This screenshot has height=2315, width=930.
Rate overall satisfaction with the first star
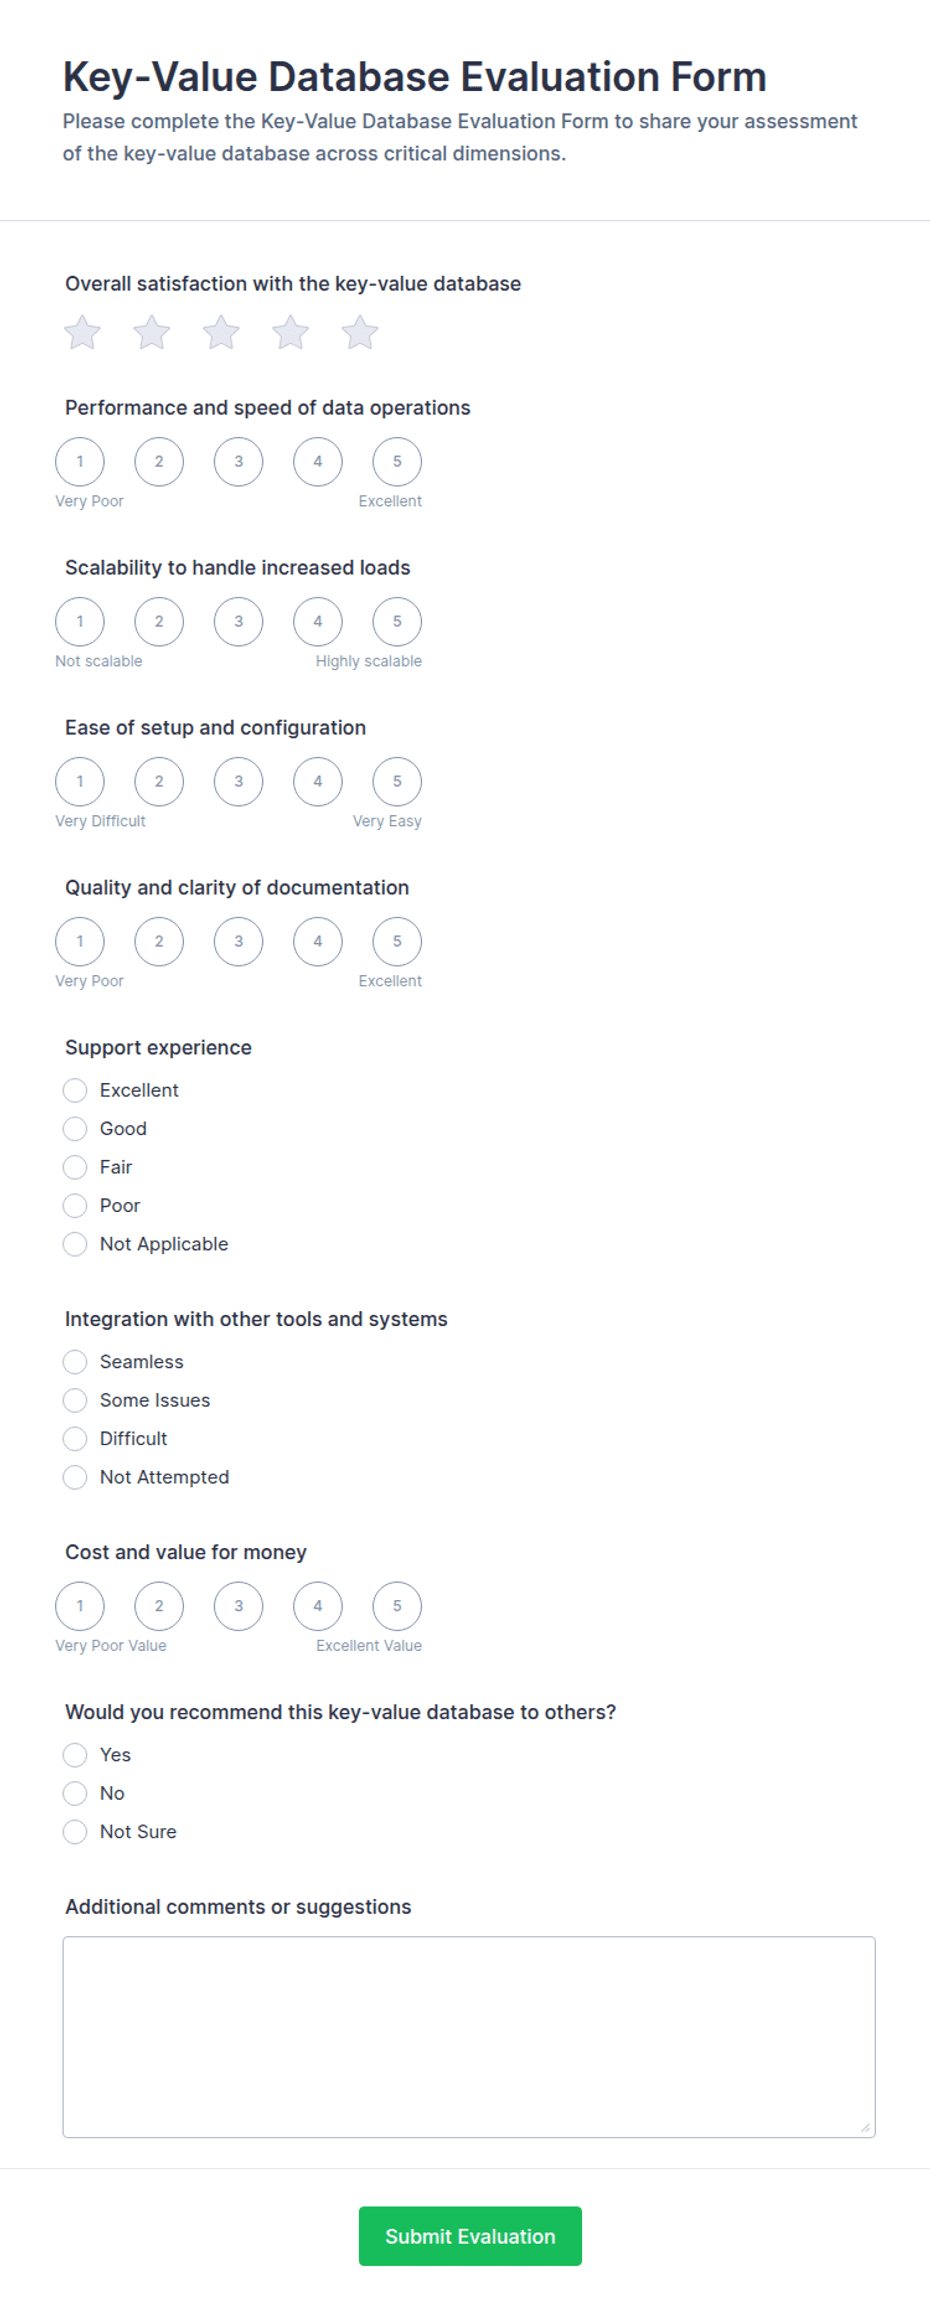[x=82, y=332]
